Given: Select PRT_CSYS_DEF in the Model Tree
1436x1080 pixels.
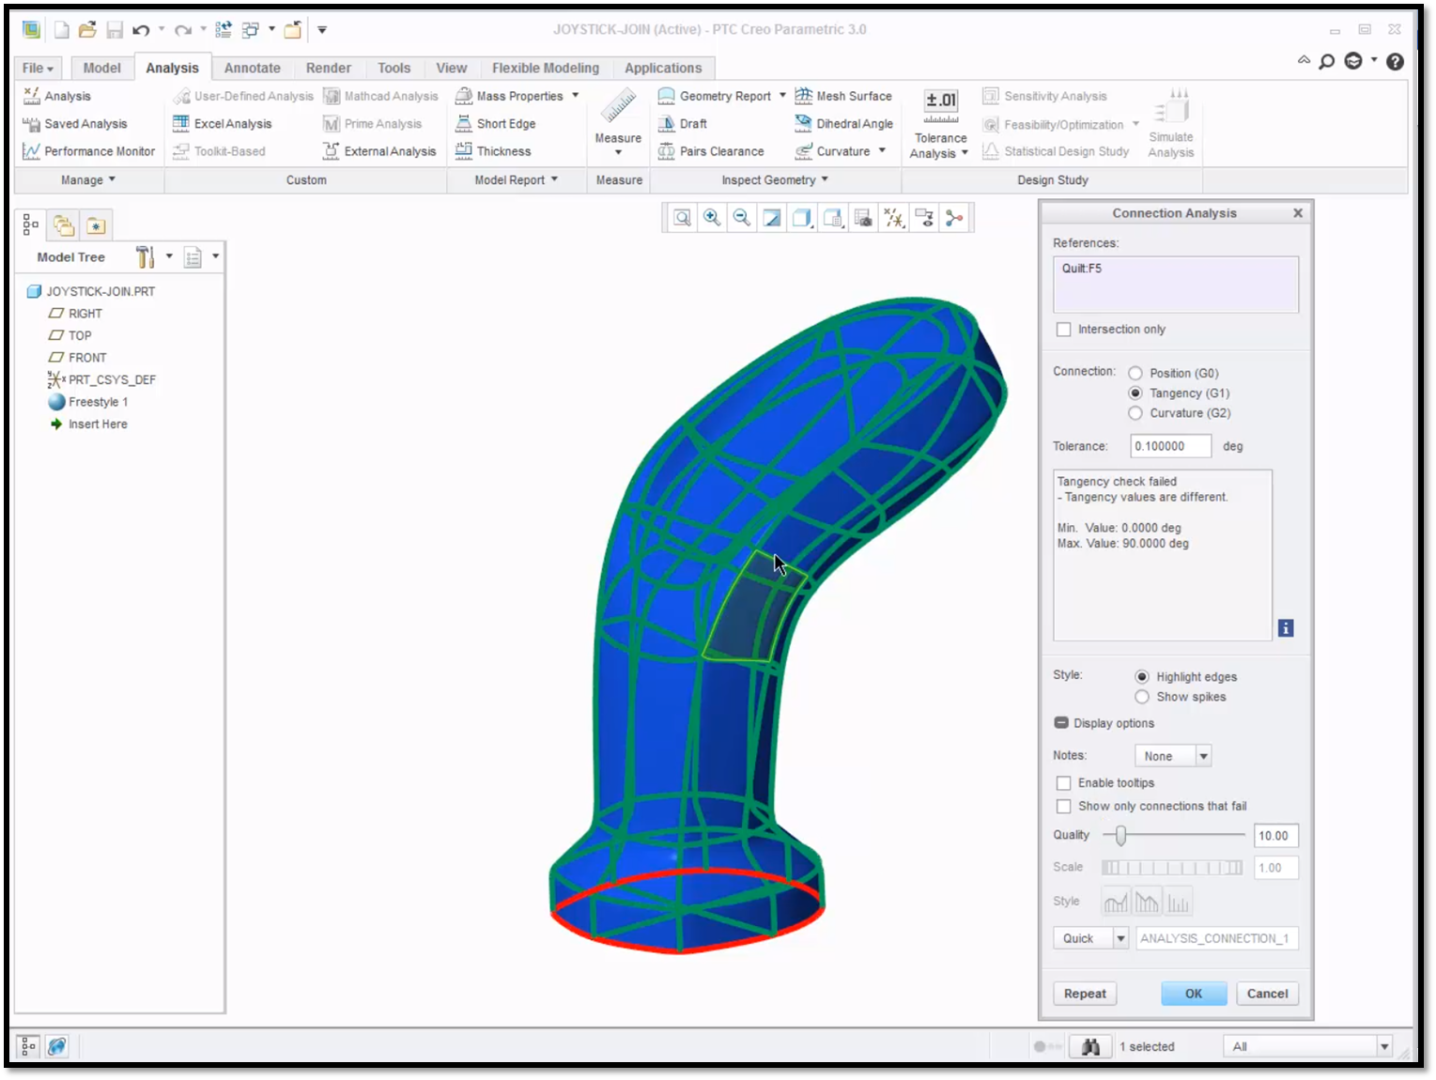Looking at the screenshot, I should click(x=101, y=380).
